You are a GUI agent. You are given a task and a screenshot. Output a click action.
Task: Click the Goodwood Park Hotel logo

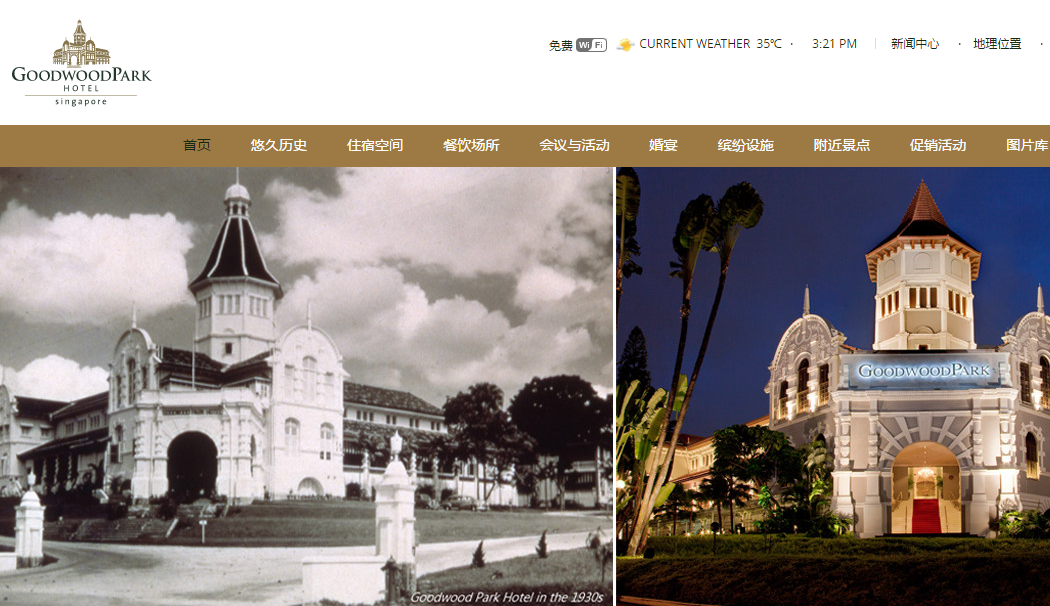pos(82,63)
